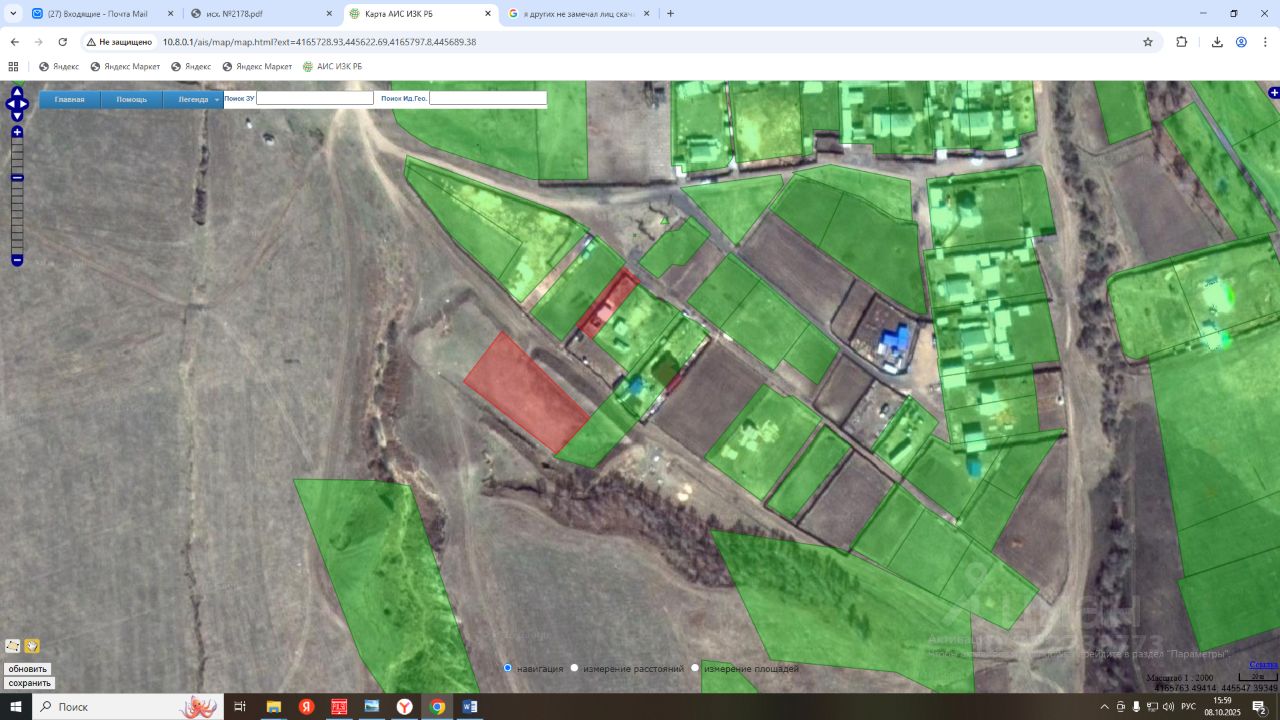Image resolution: width=1280 pixels, height=720 pixels.
Task: Expand the layer switcher plus icon at map corner
Action: tap(1274, 93)
